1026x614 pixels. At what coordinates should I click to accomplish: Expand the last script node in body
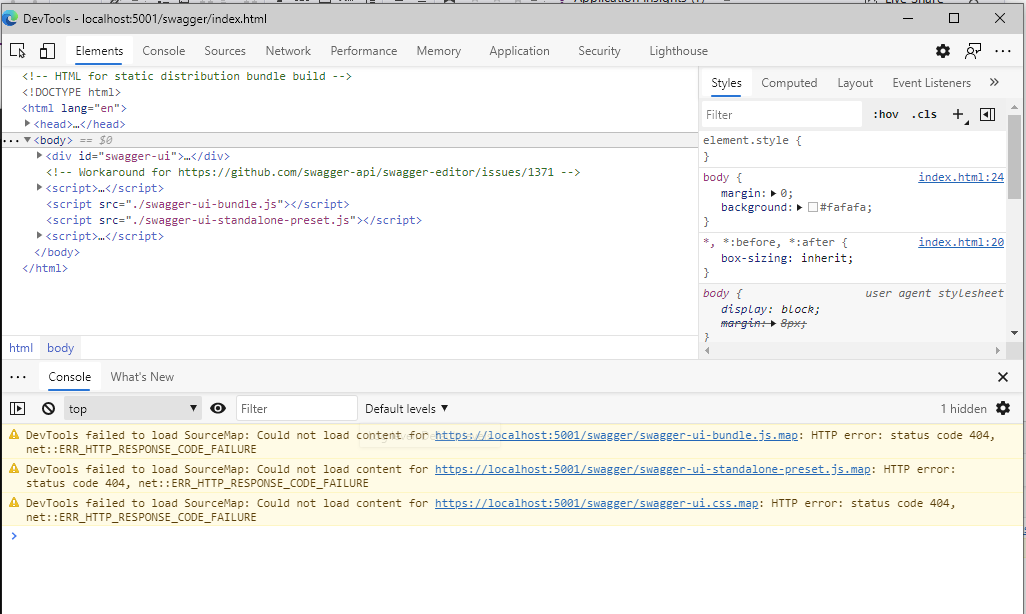coord(39,235)
